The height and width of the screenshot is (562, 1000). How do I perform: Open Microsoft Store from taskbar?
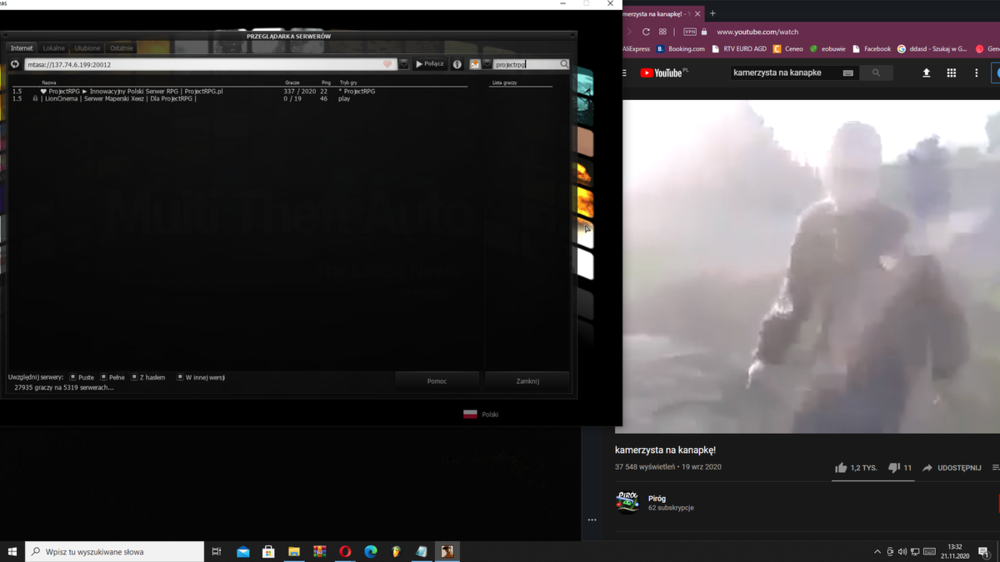click(x=268, y=552)
